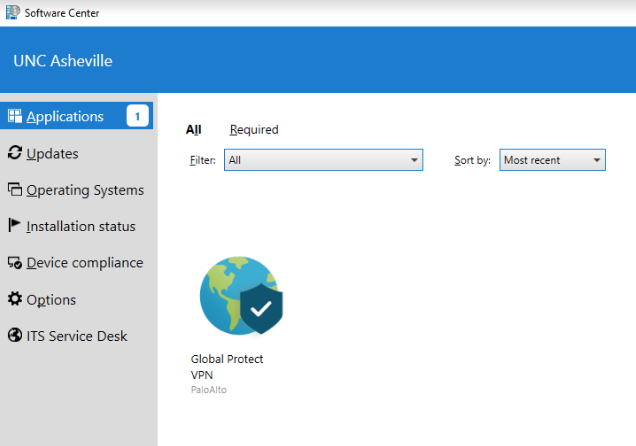Click the Operating Systems windows icon
Image resolution: width=636 pixels, height=446 pixels.
(14, 190)
